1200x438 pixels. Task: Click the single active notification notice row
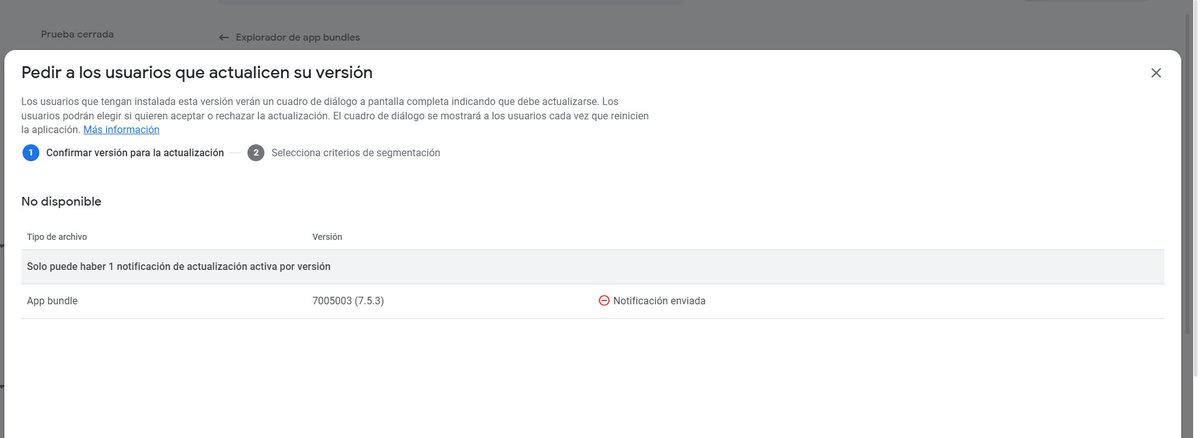[593, 267]
